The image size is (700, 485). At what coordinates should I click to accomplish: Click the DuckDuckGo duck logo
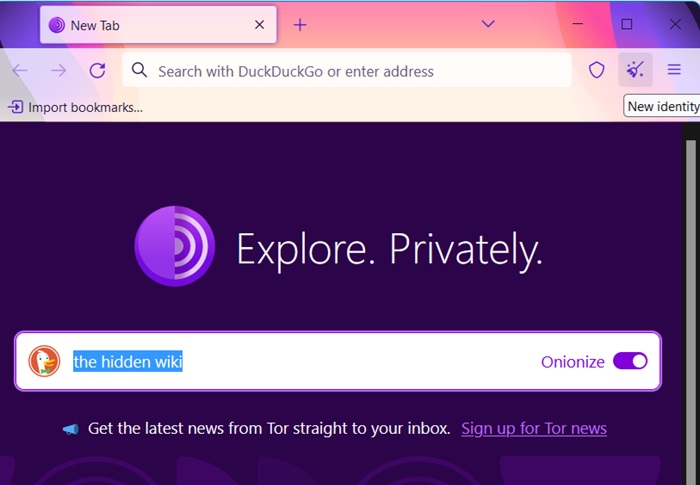click(44, 361)
